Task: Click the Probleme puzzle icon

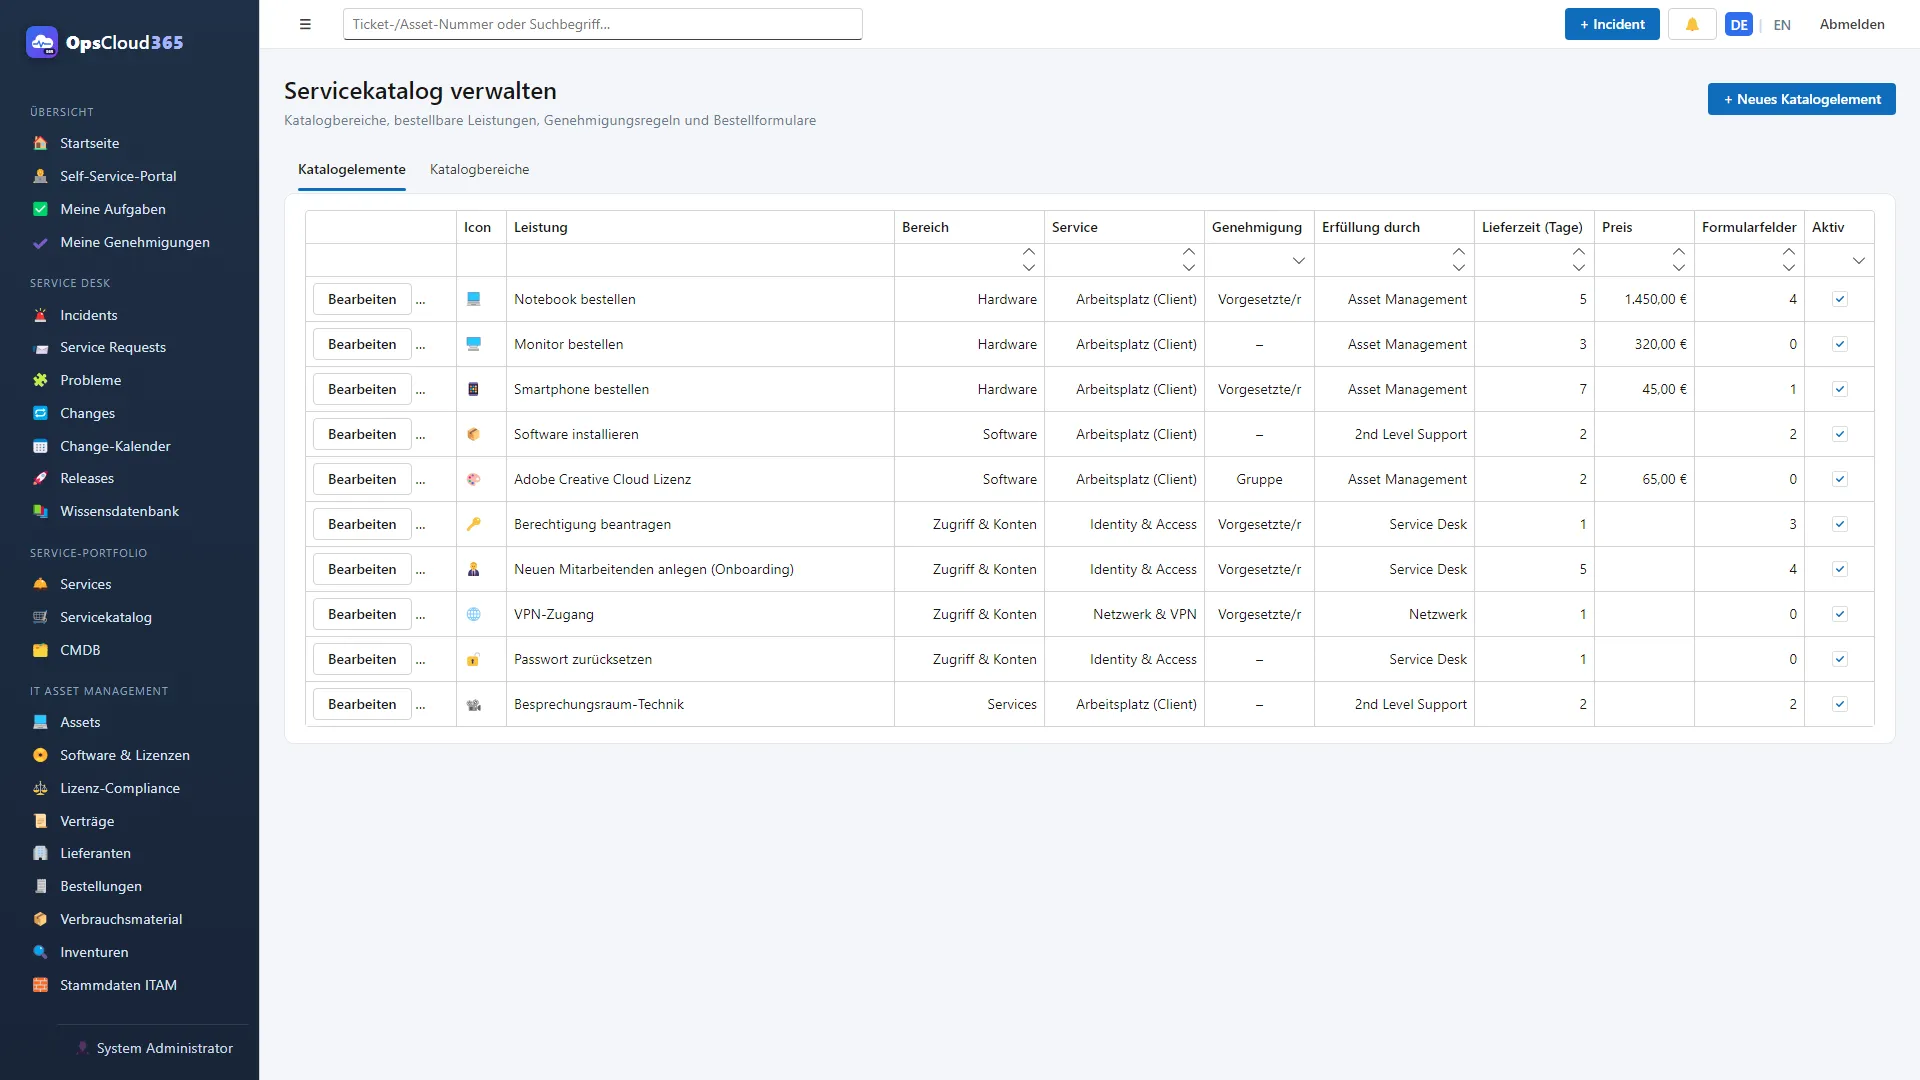Action: pyautogui.click(x=40, y=380)
